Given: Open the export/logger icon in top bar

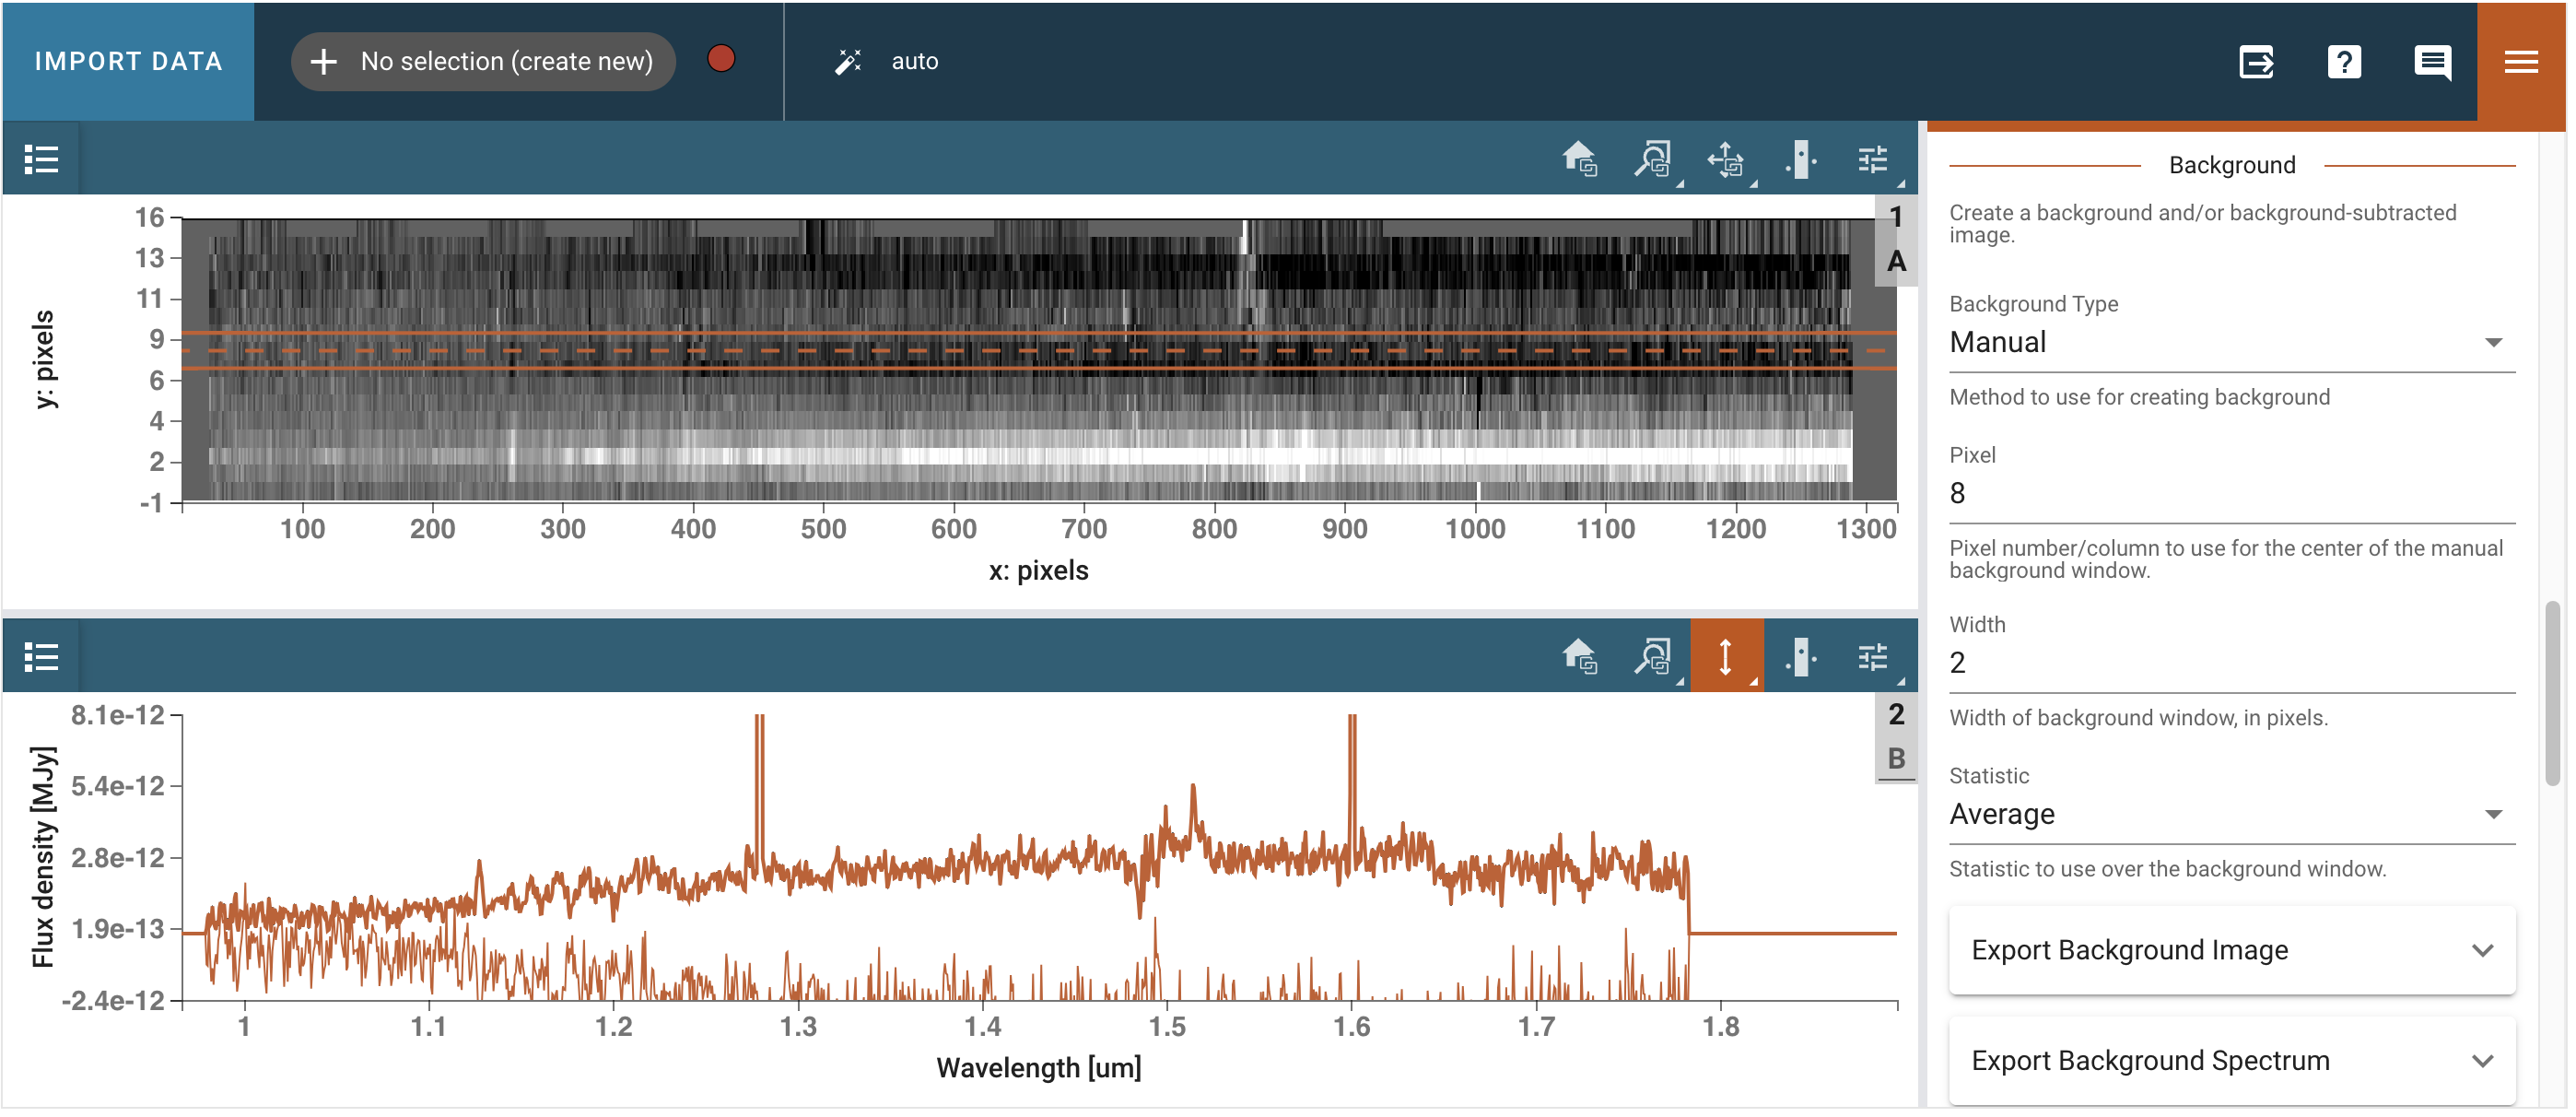Looking at the screenshot, I should (2256, 62).
